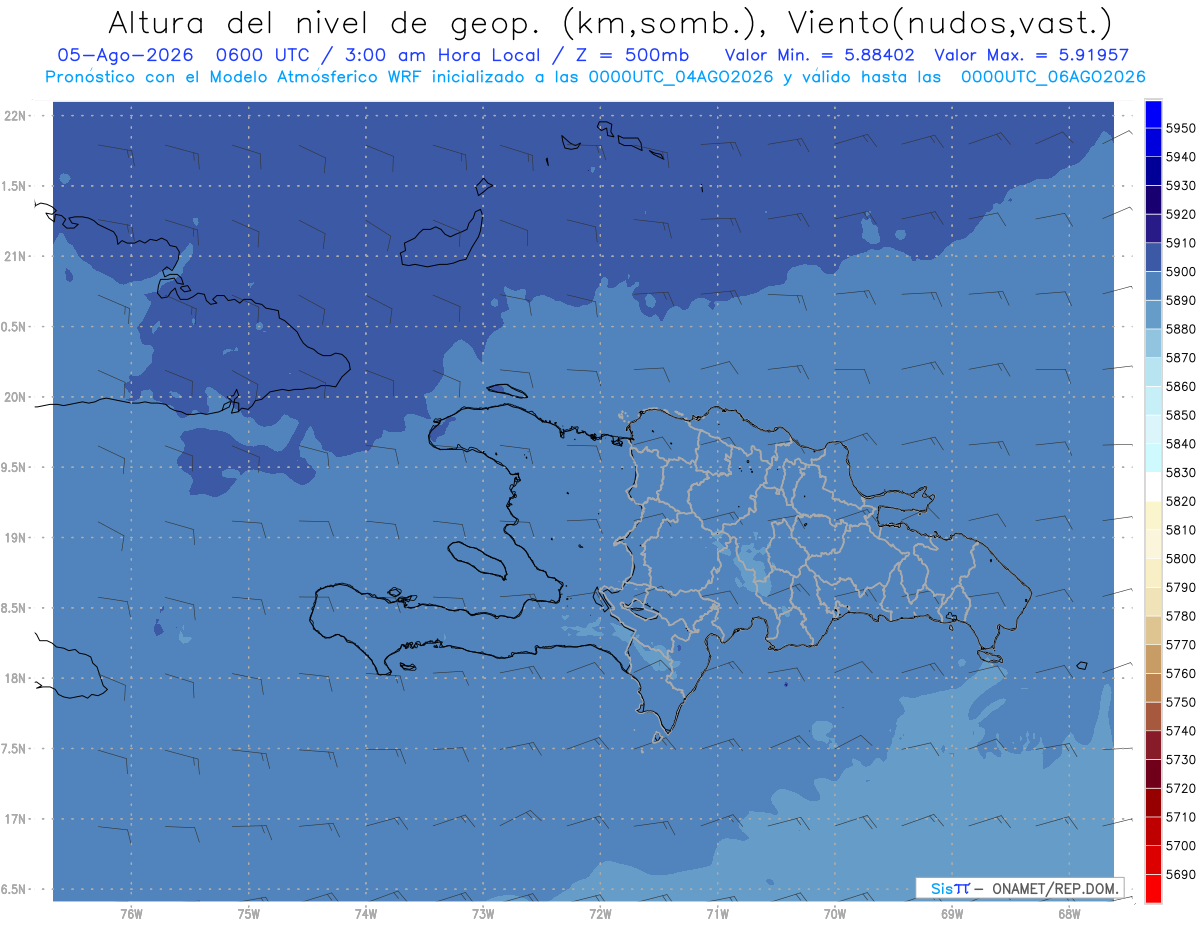1200x927 pixels.
Task: Click the 5930 colorbar label
Action: [x=1181, y=186]
